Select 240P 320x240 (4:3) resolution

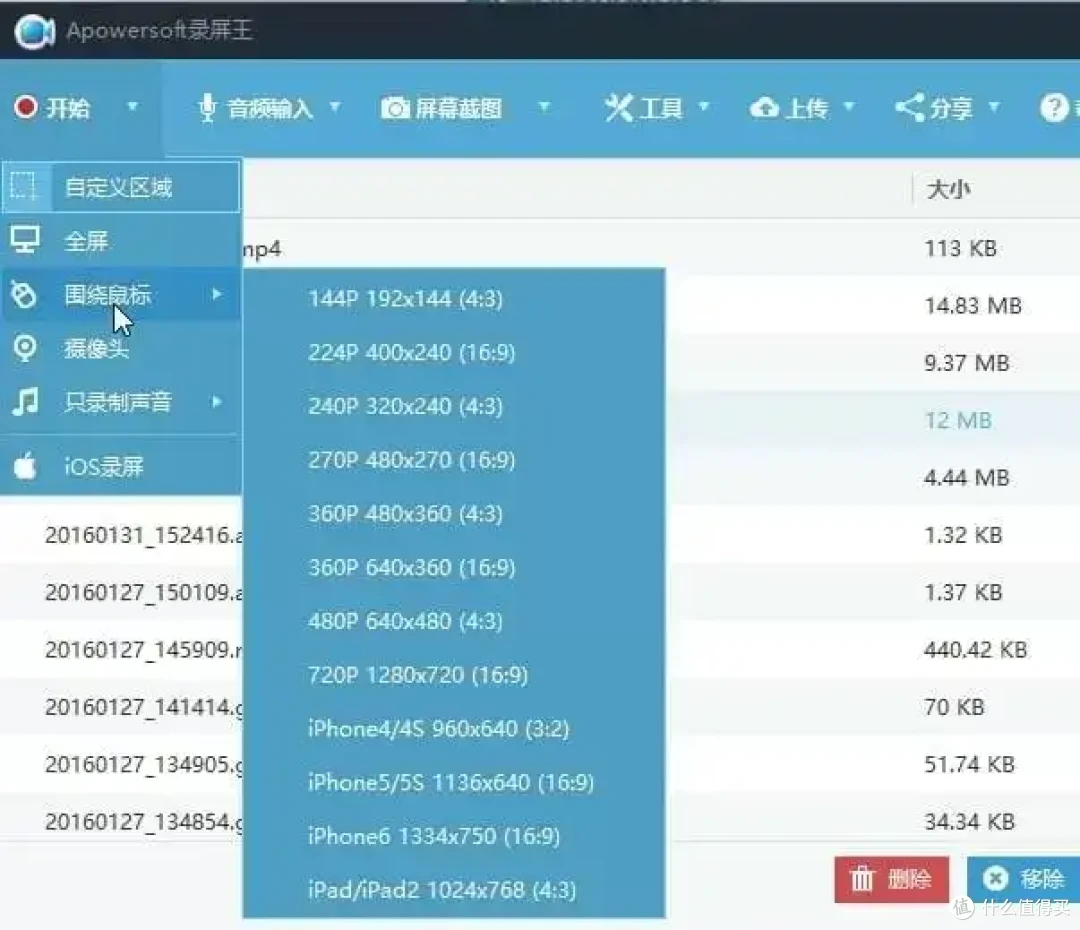click(x=454, y=406)
